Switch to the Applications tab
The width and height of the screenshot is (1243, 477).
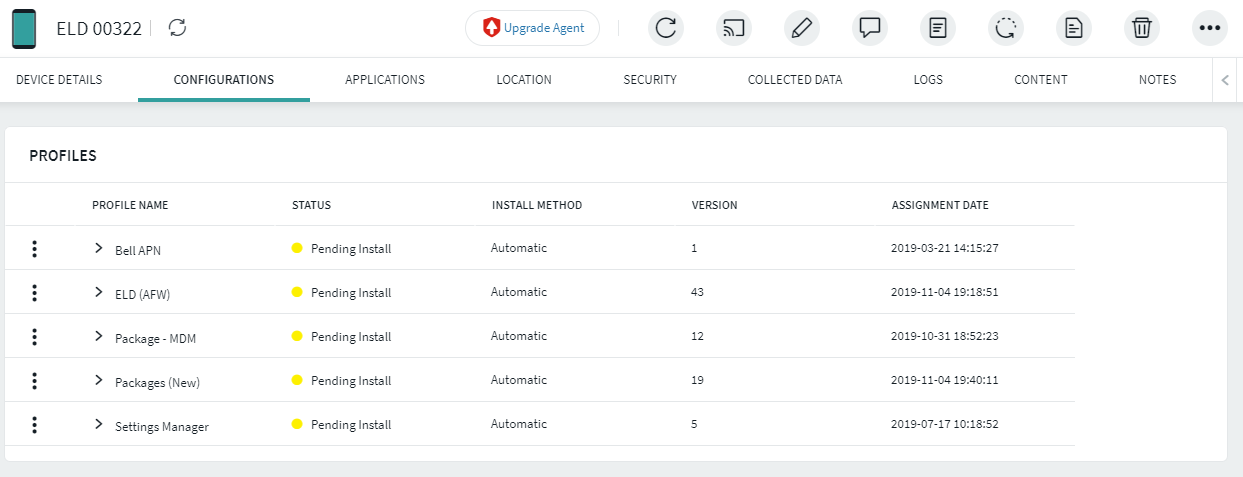pos(385,80)
